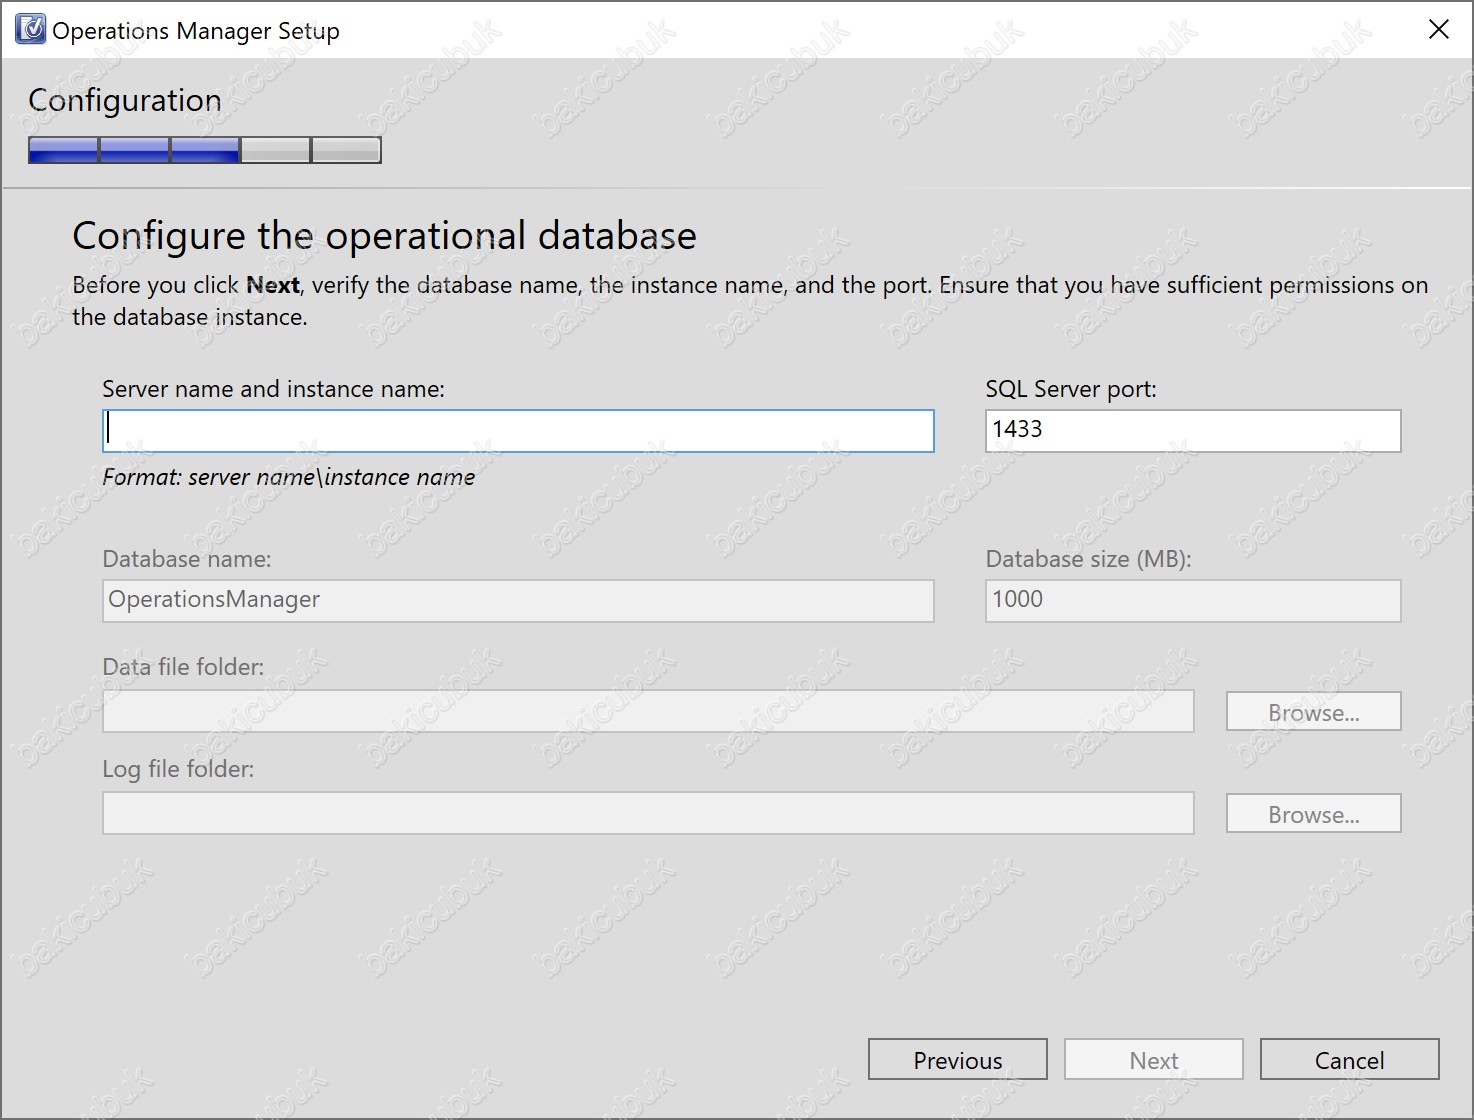Click the 'Data file folder:' label
Viewport: 1474px width, 1120px height.
coord(183,667)
